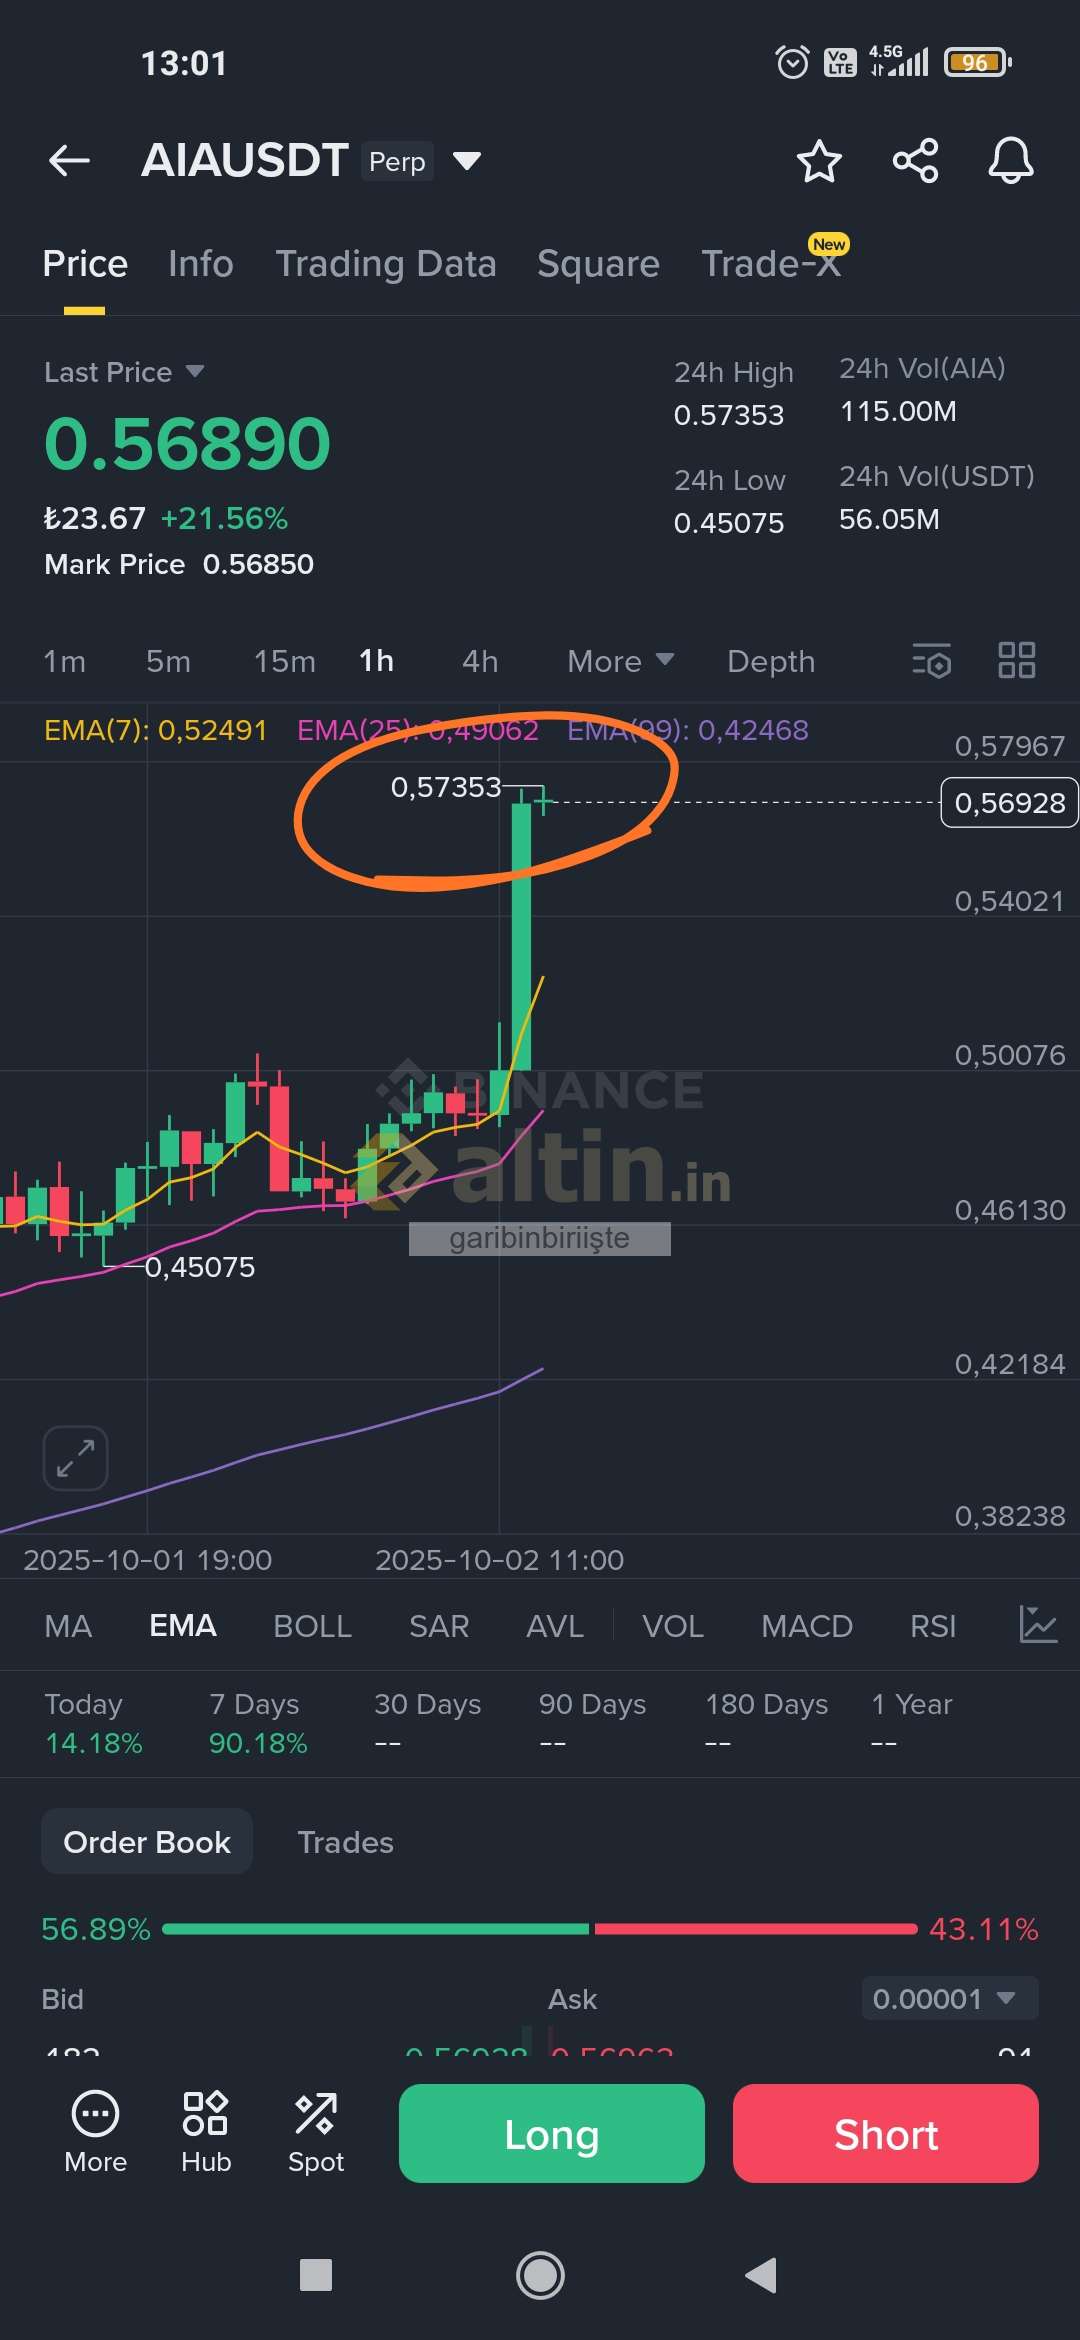Toggle the MACD indicator
Image resolution: width=1080 pixels, height=2340 pixels.
806,1626
